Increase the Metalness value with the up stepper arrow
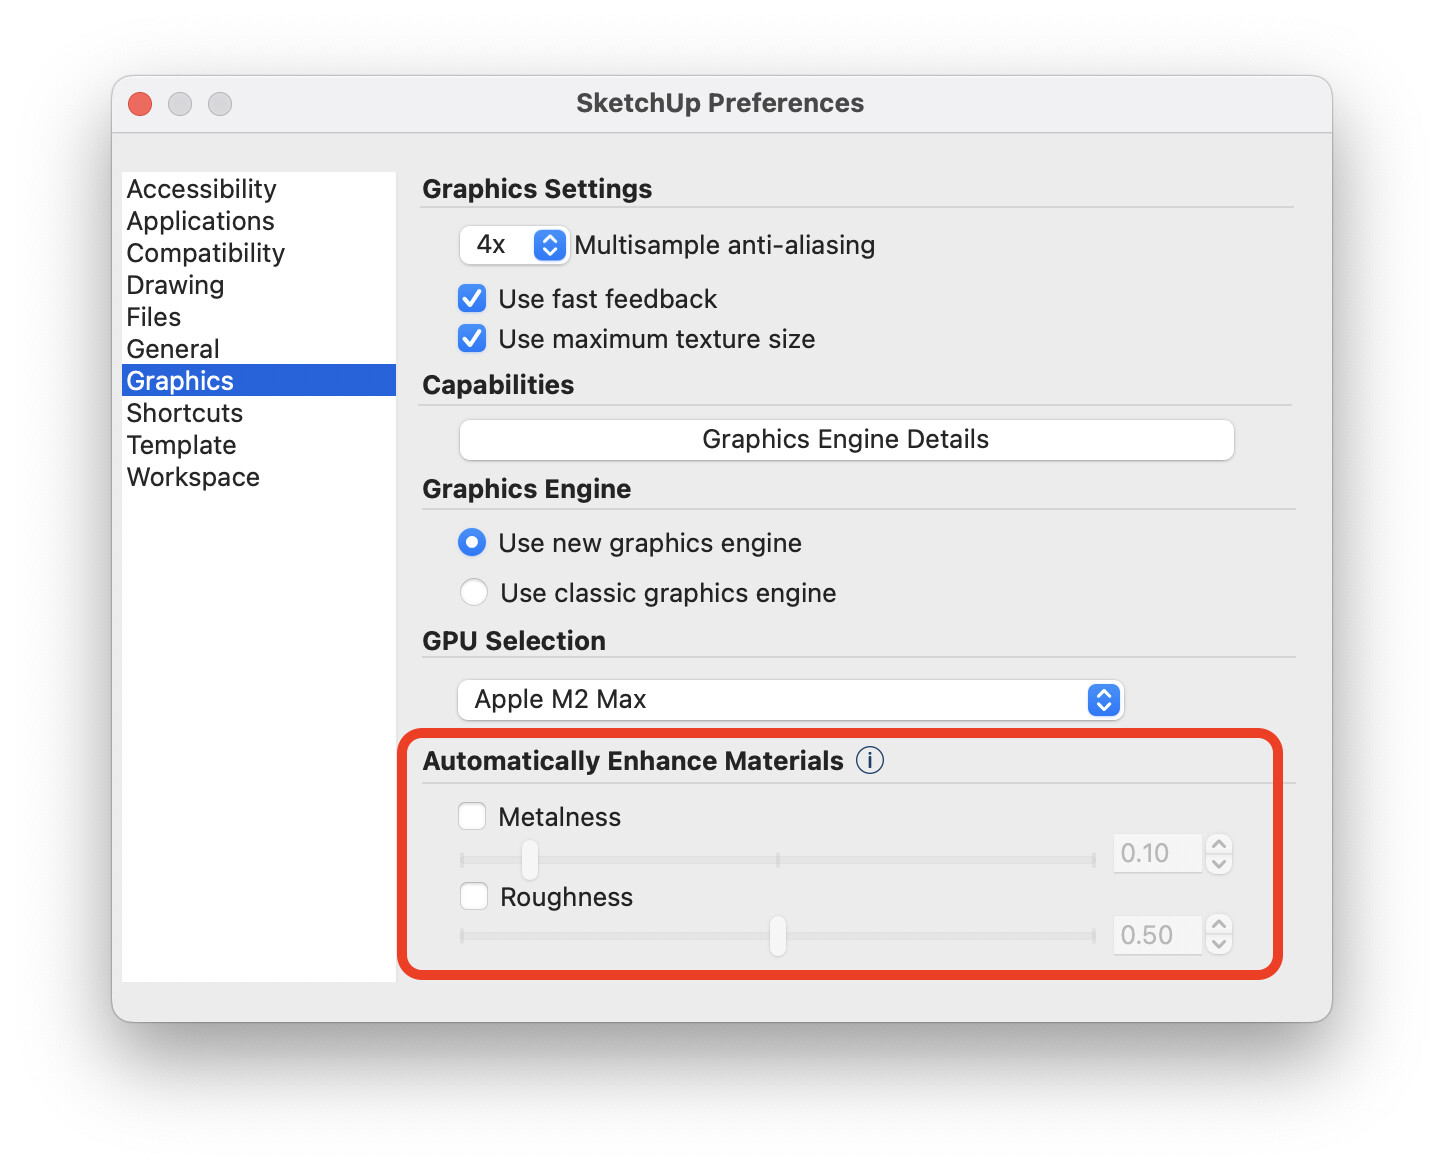 pyautogui.click(x=1218, y=844)
